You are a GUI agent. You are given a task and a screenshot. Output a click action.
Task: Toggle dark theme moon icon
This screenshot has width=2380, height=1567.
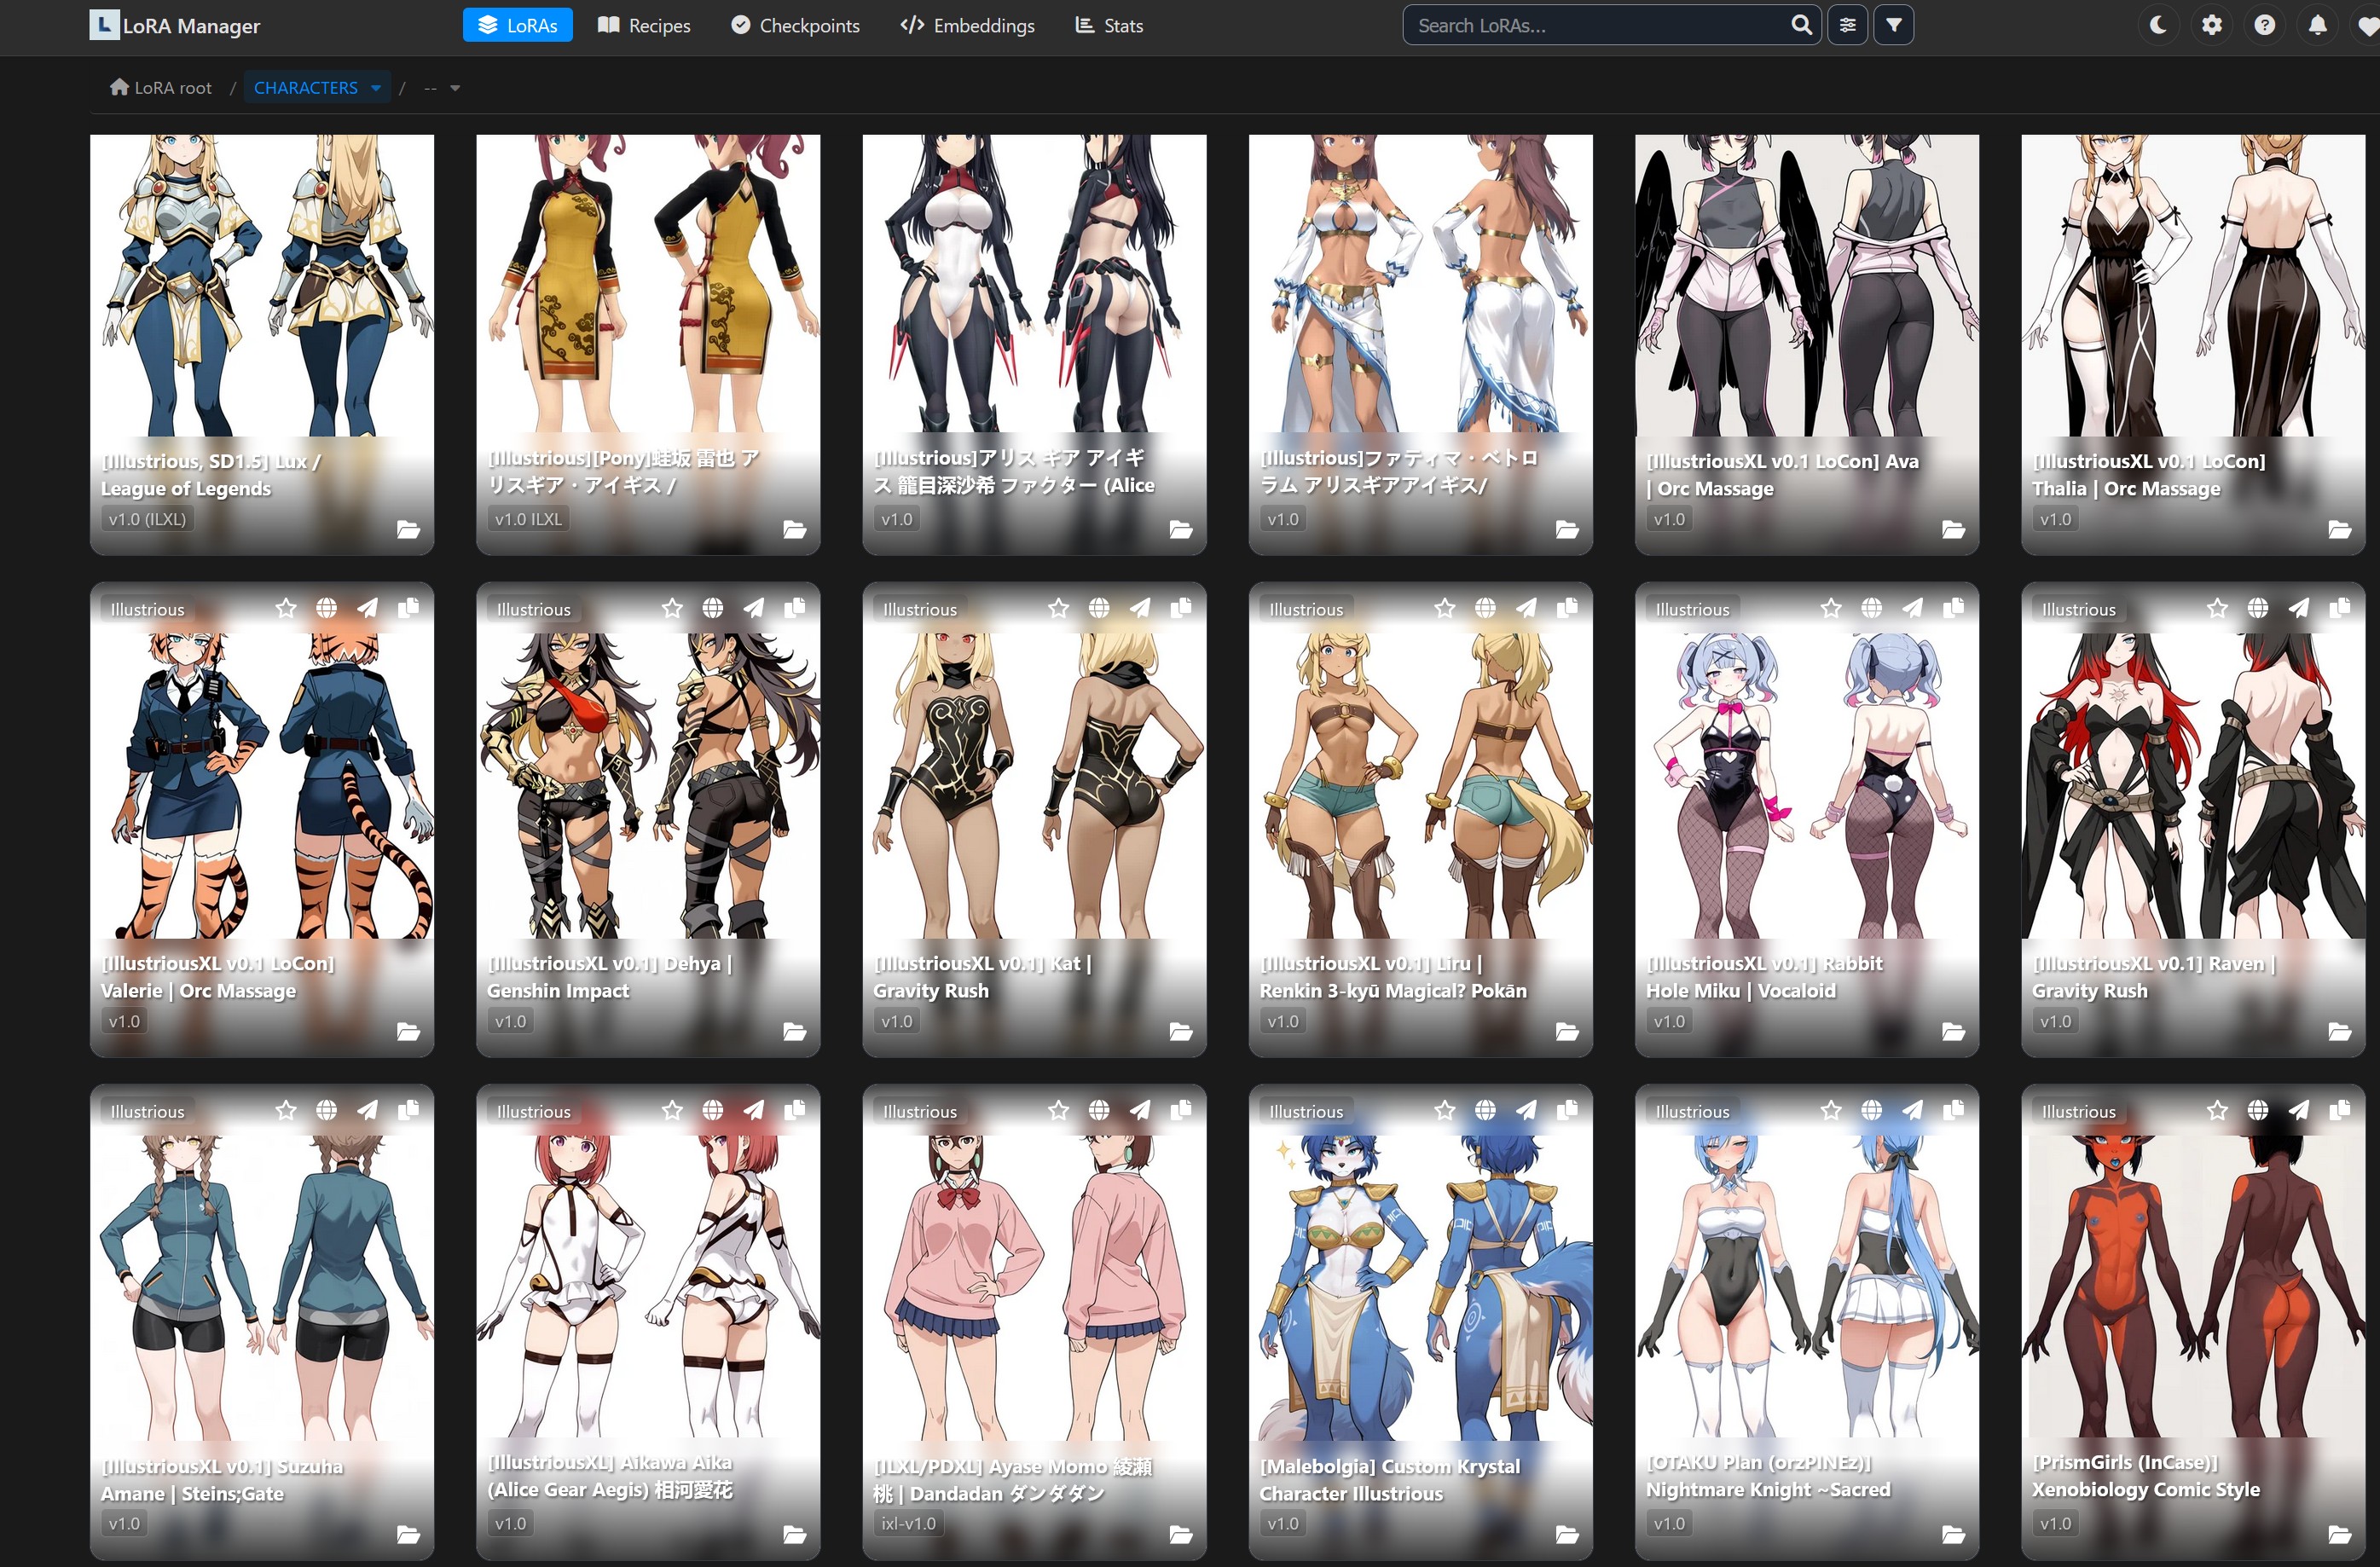tap(2158, 25)
